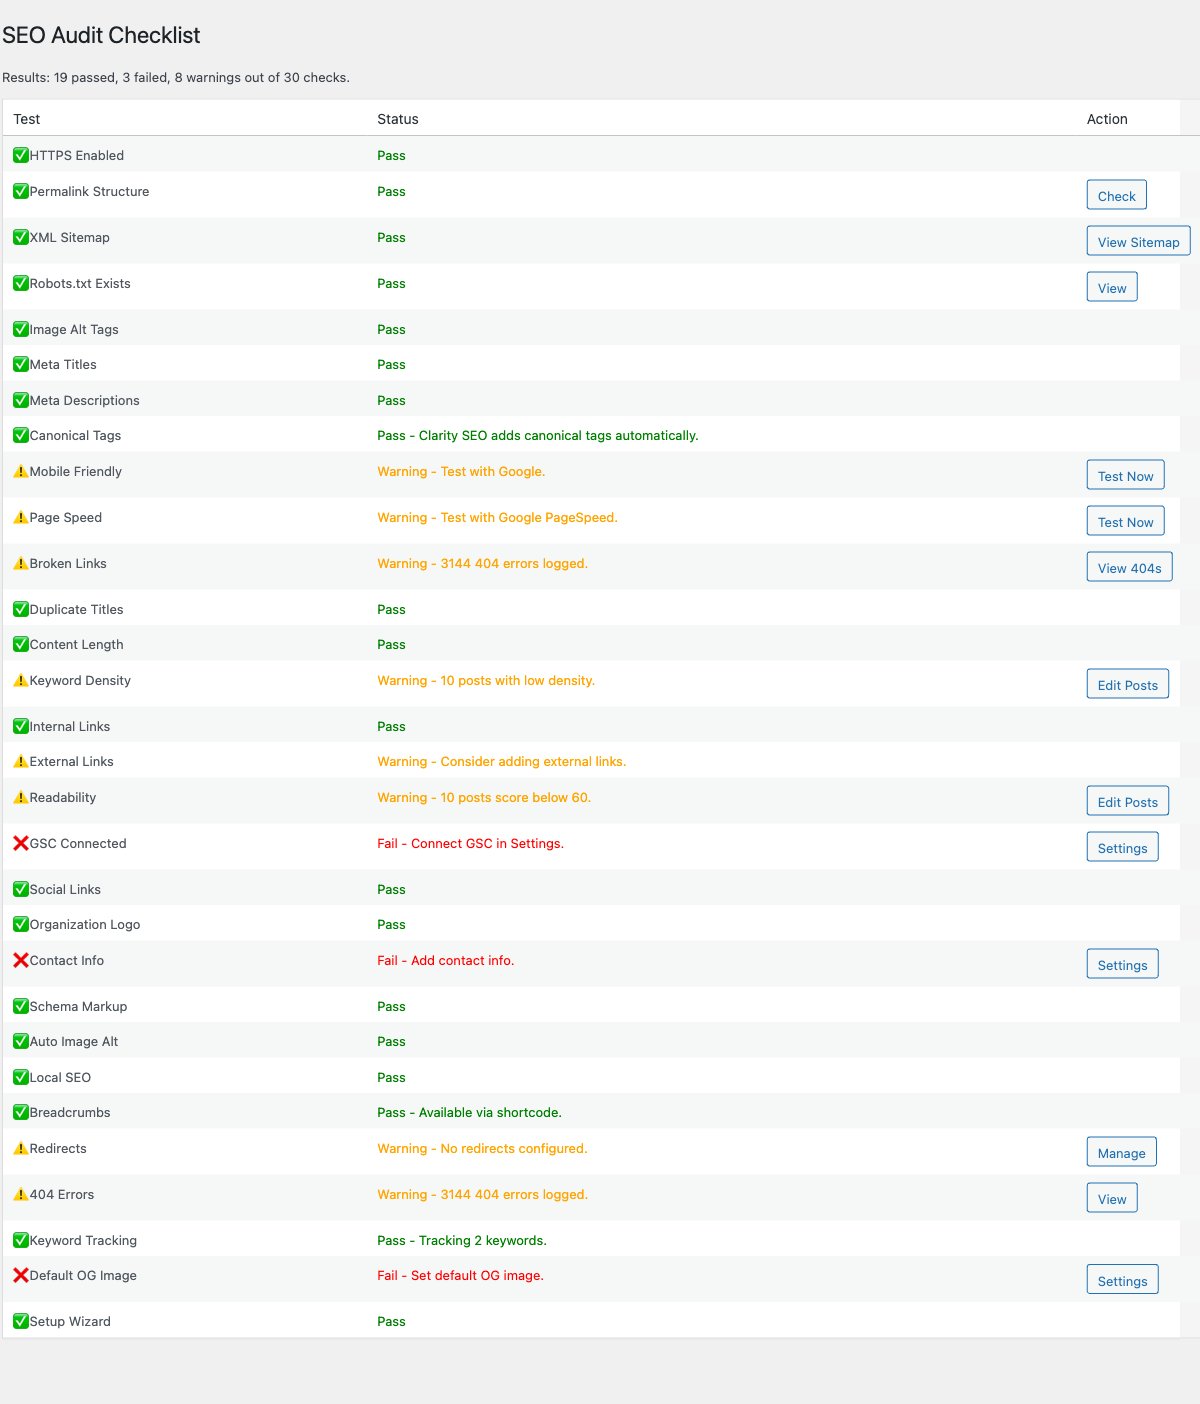Click the warning icon beside Broken Links
The height and width of the screenshot is (1404, 1200).
[21, 563]
